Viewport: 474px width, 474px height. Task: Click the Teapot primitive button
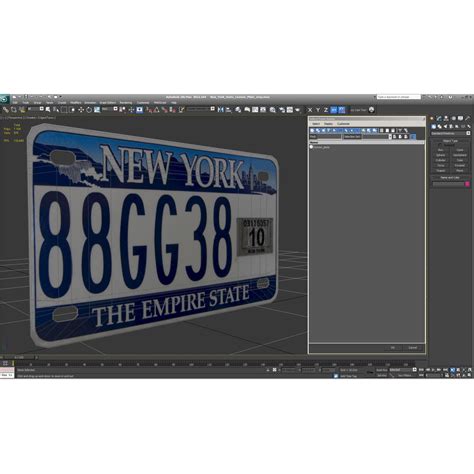pos(440,170)
